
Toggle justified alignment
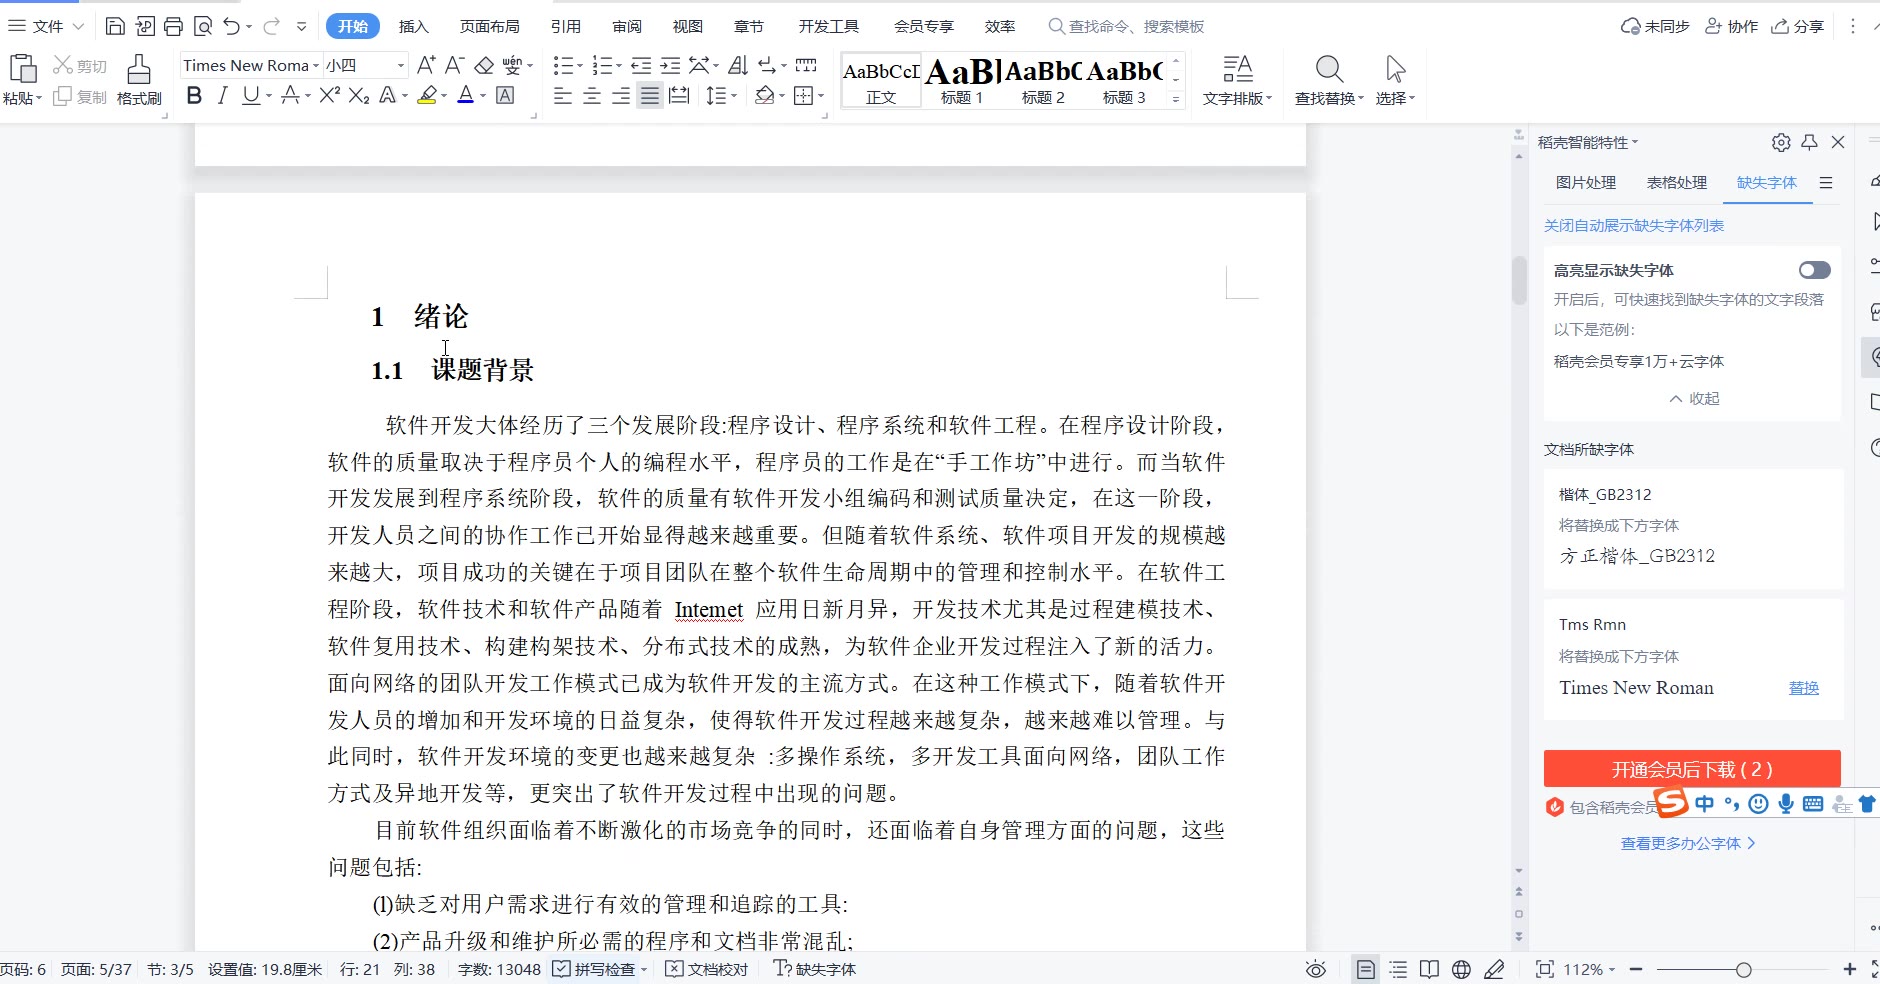coord(650,96)
